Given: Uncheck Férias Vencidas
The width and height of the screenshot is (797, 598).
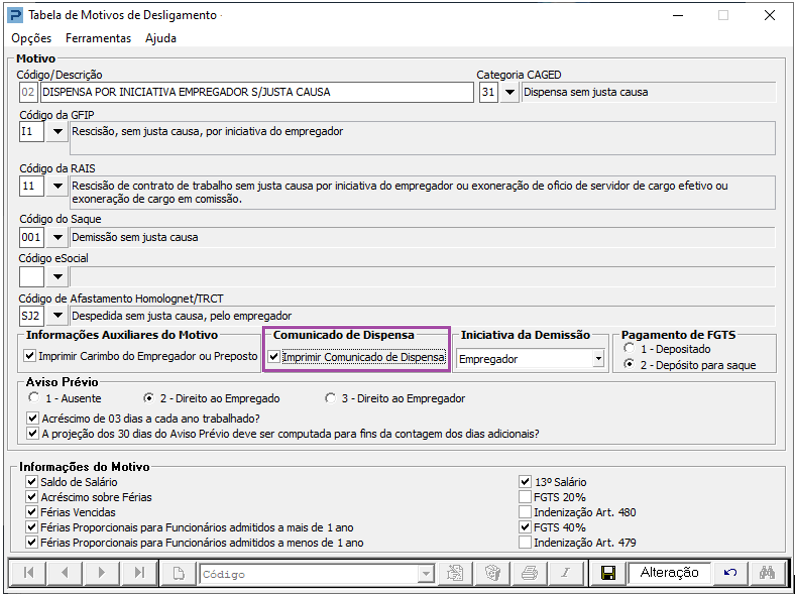Looking at the screenshot, I should click(32, 512).
